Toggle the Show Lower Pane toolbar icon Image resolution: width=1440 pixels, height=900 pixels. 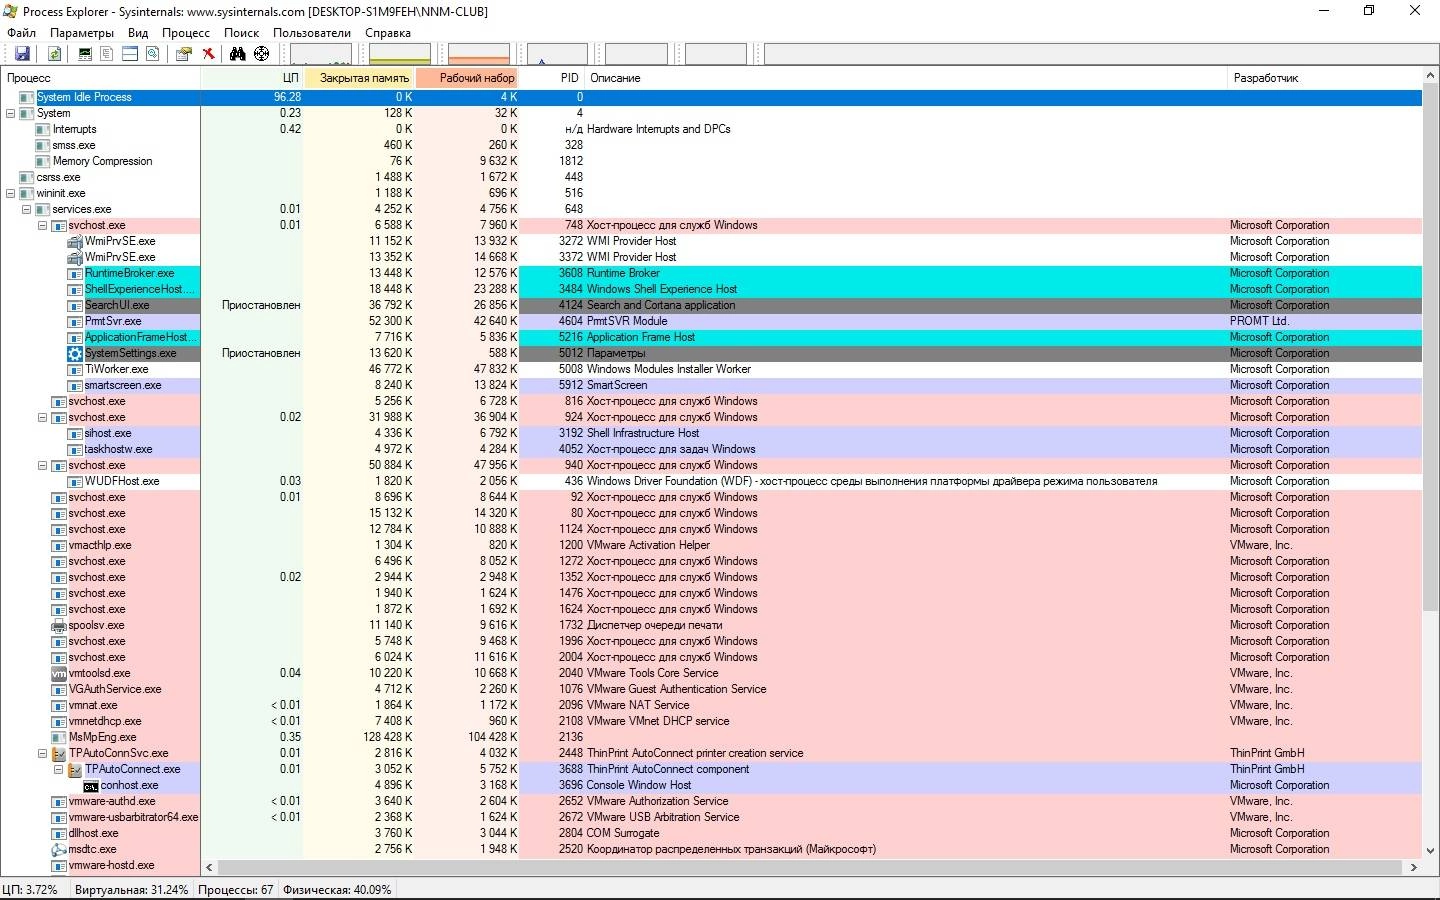click(x=130, y=54)
